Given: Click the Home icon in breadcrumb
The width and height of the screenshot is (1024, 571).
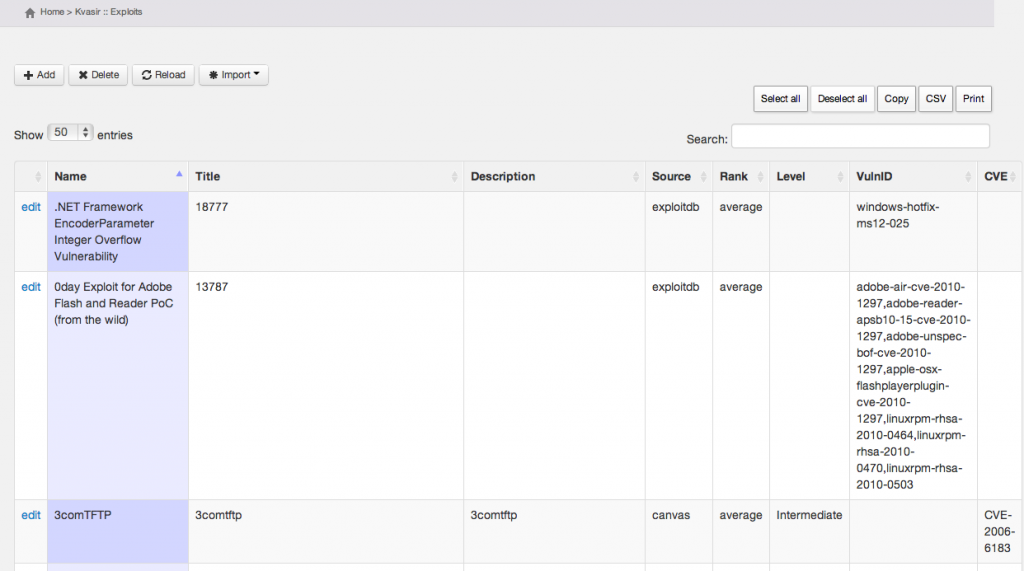Looking at the screenshot, I should 30,12.
